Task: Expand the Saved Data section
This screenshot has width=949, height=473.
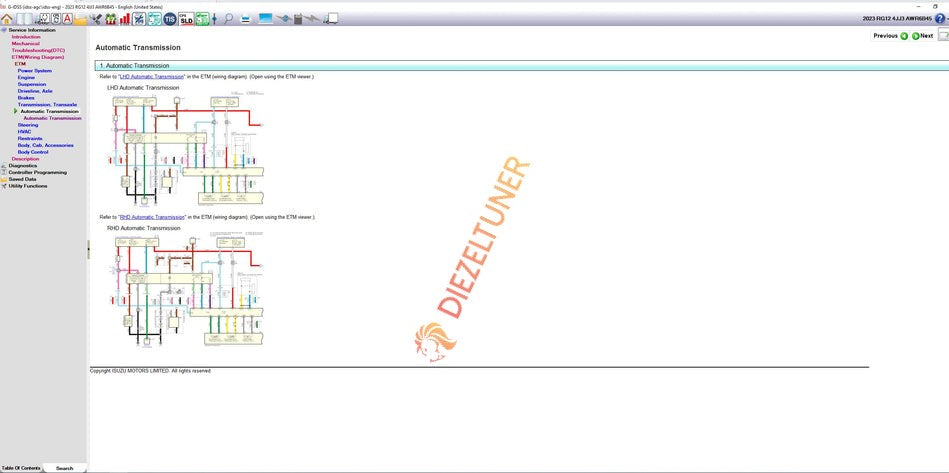Action: (22, 179)
